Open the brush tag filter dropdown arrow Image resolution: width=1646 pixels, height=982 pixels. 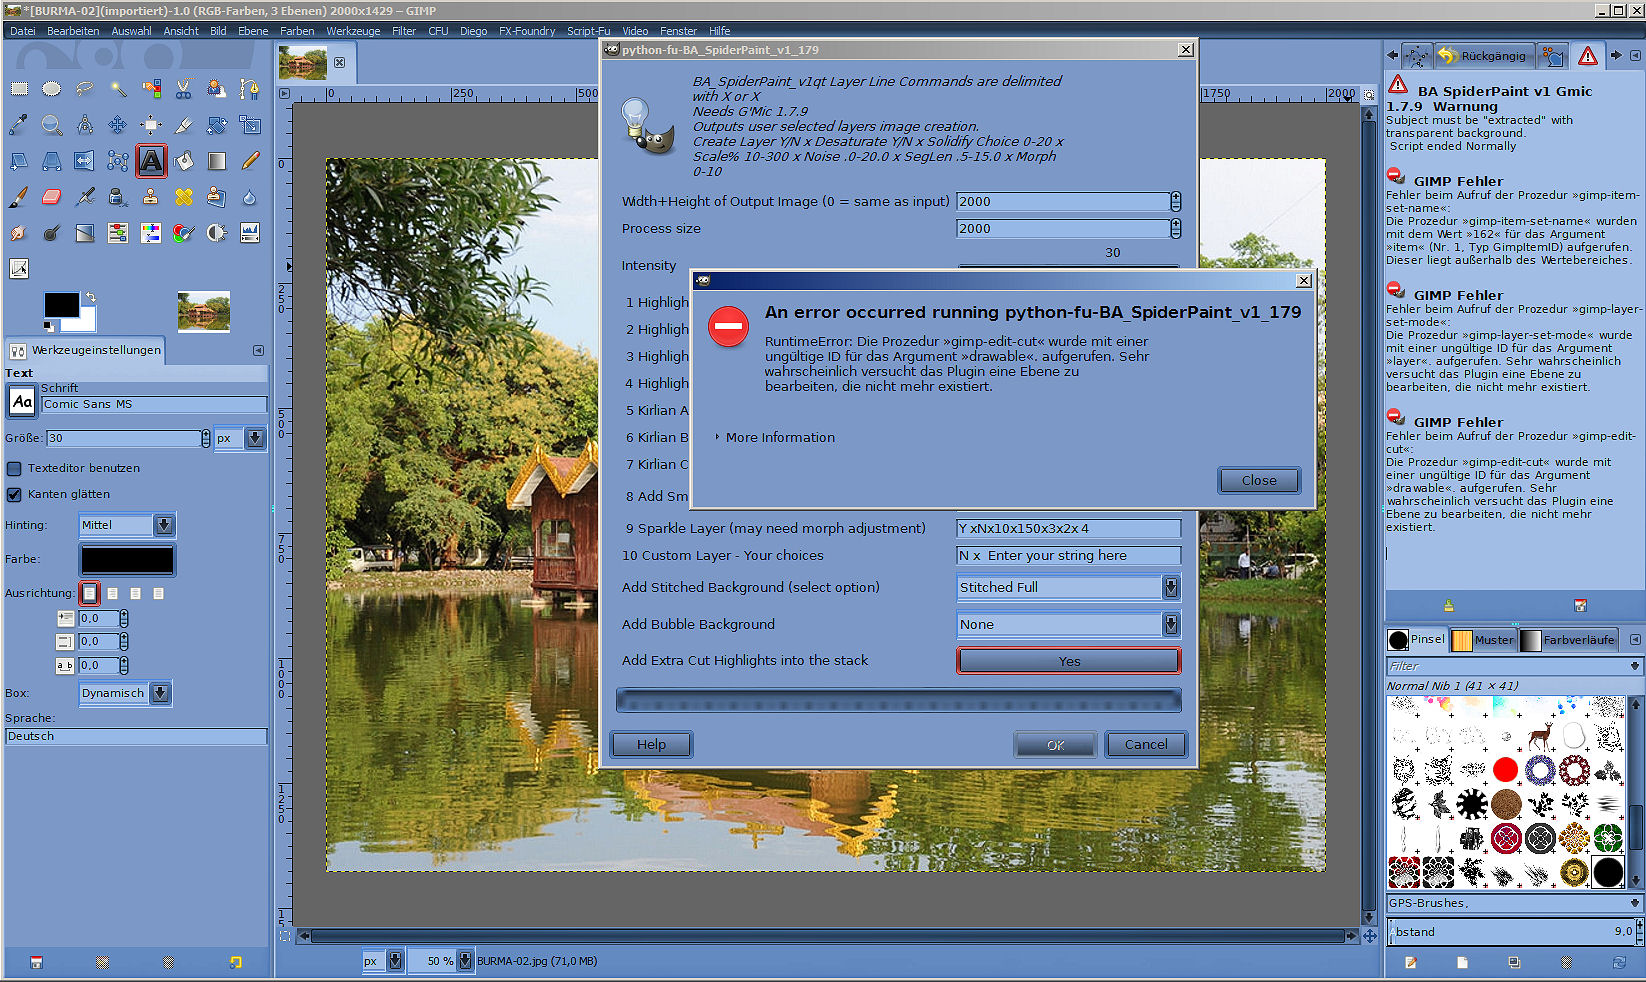pyautogui.click(x=1635, y=666)
